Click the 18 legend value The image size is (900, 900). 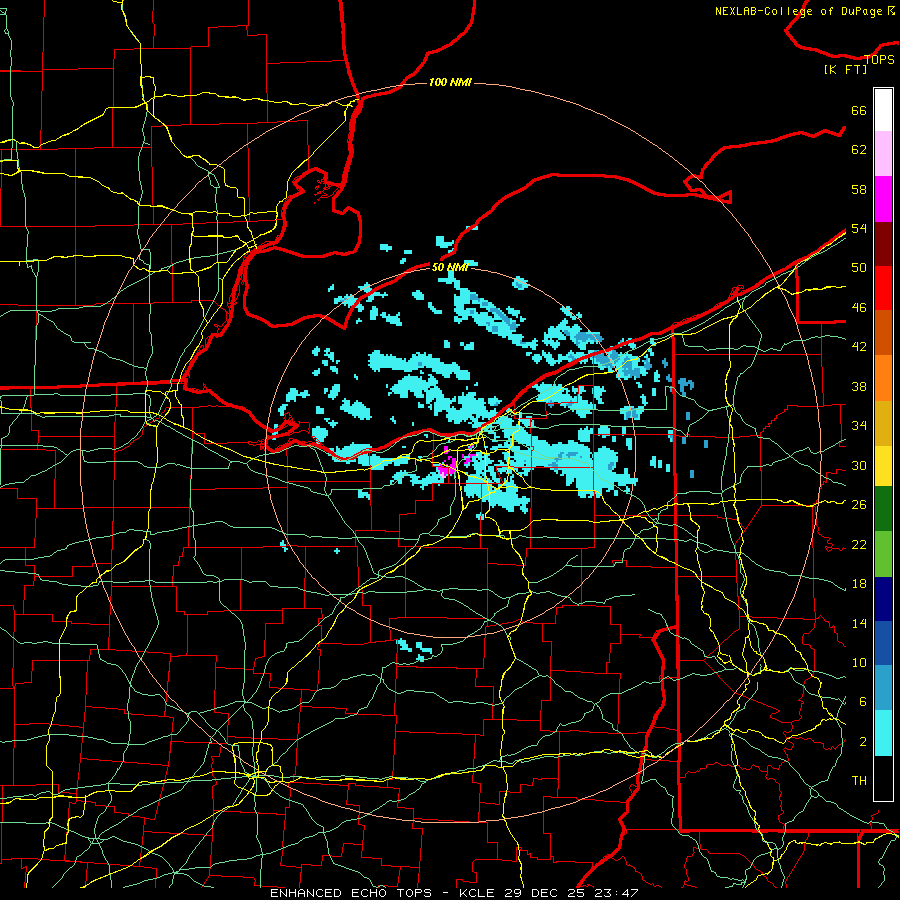[859, 584]
